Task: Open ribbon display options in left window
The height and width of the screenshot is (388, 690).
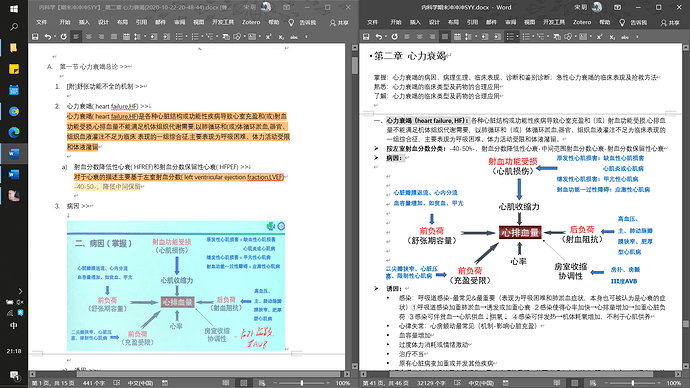Action: [x=286, y=7]
